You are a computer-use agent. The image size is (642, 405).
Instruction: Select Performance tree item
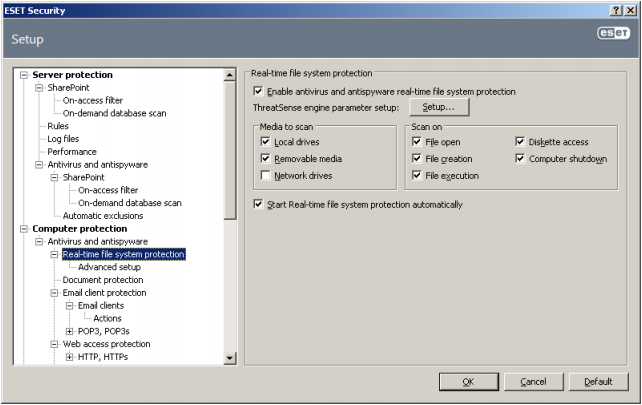[72, 152]
